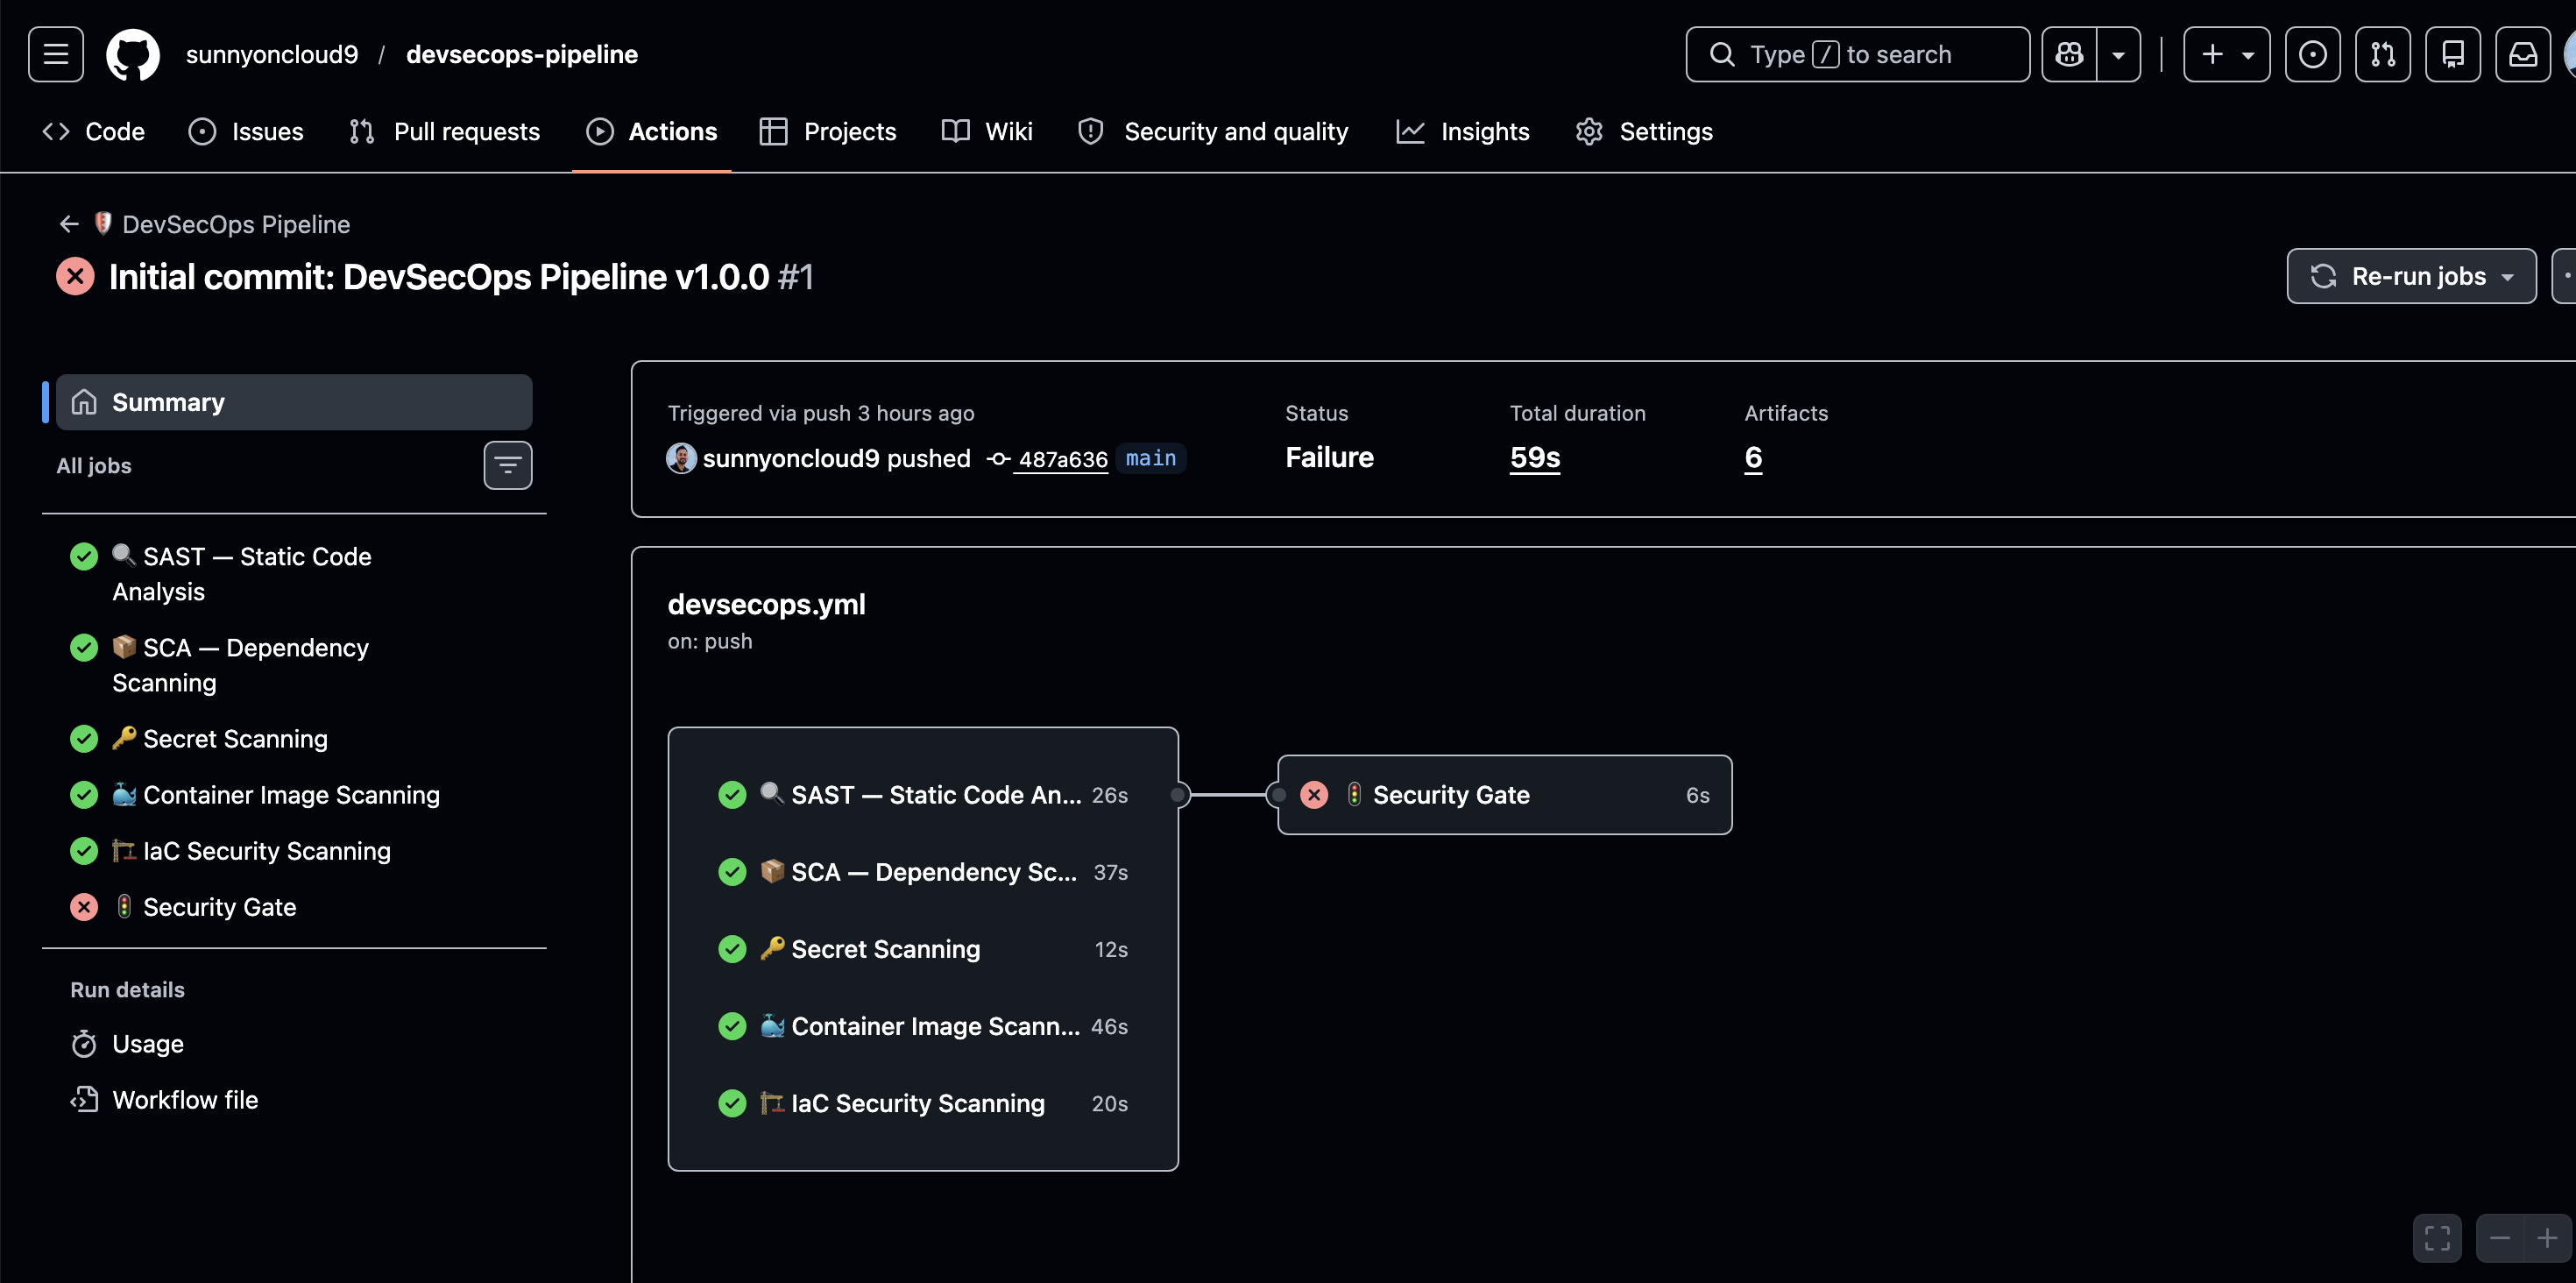Click the Failure status text

pyautogui.click(x=1329, y=458)
